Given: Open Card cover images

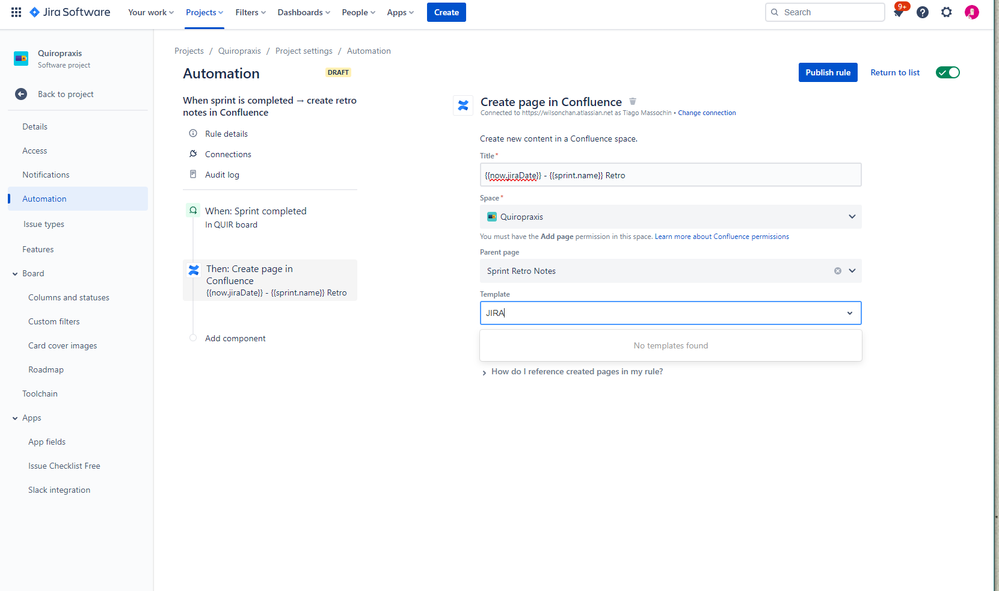Looking at the screenshot, I should [62, 346].
